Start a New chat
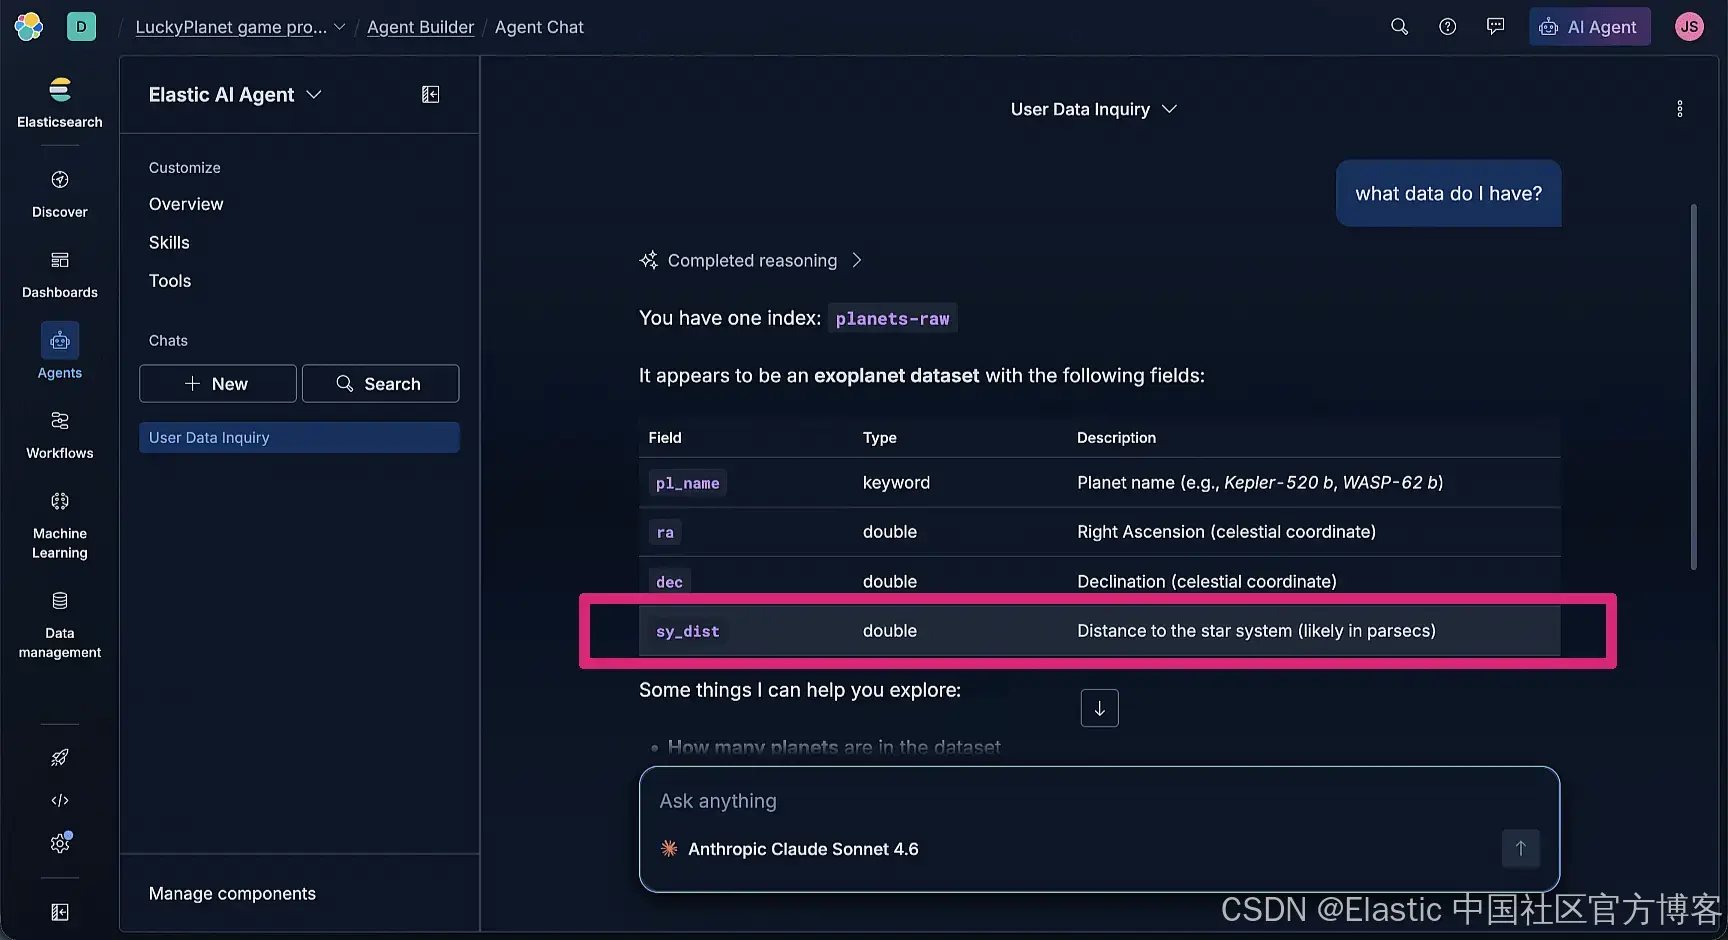This screenshot has height=940, width=1728. tap(218, 384)
